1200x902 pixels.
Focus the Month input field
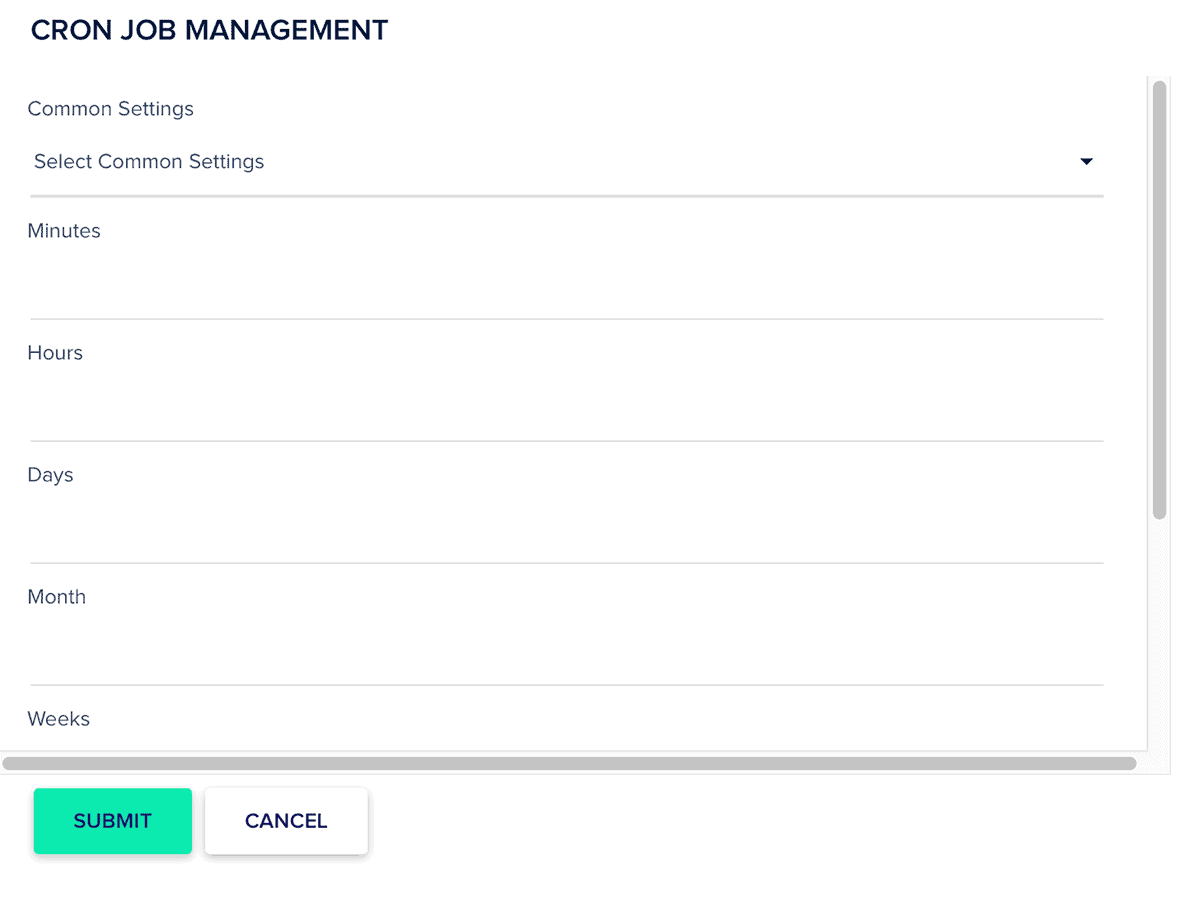pos(566,652)
